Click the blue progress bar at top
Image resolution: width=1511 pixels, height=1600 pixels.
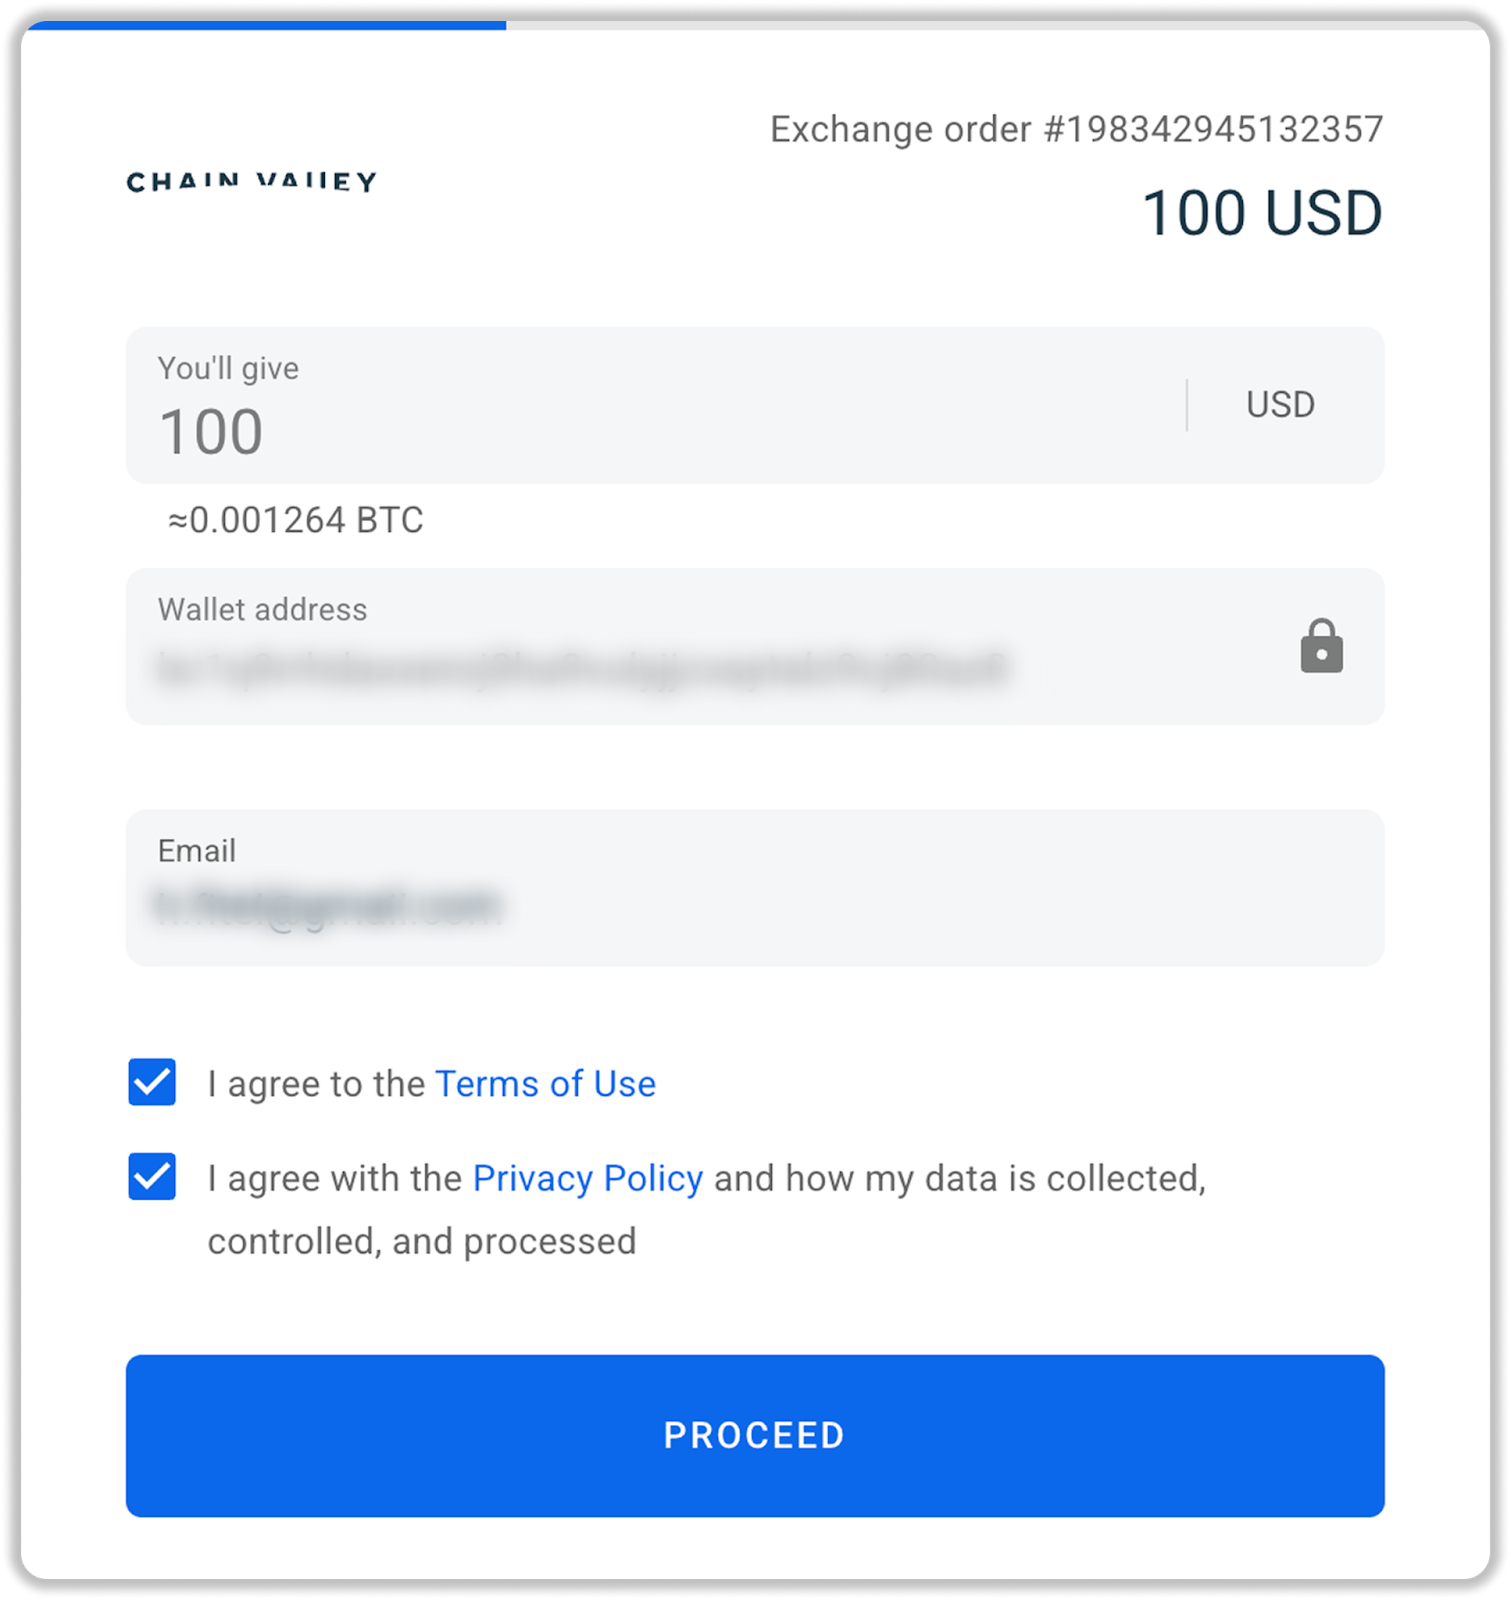264,26
